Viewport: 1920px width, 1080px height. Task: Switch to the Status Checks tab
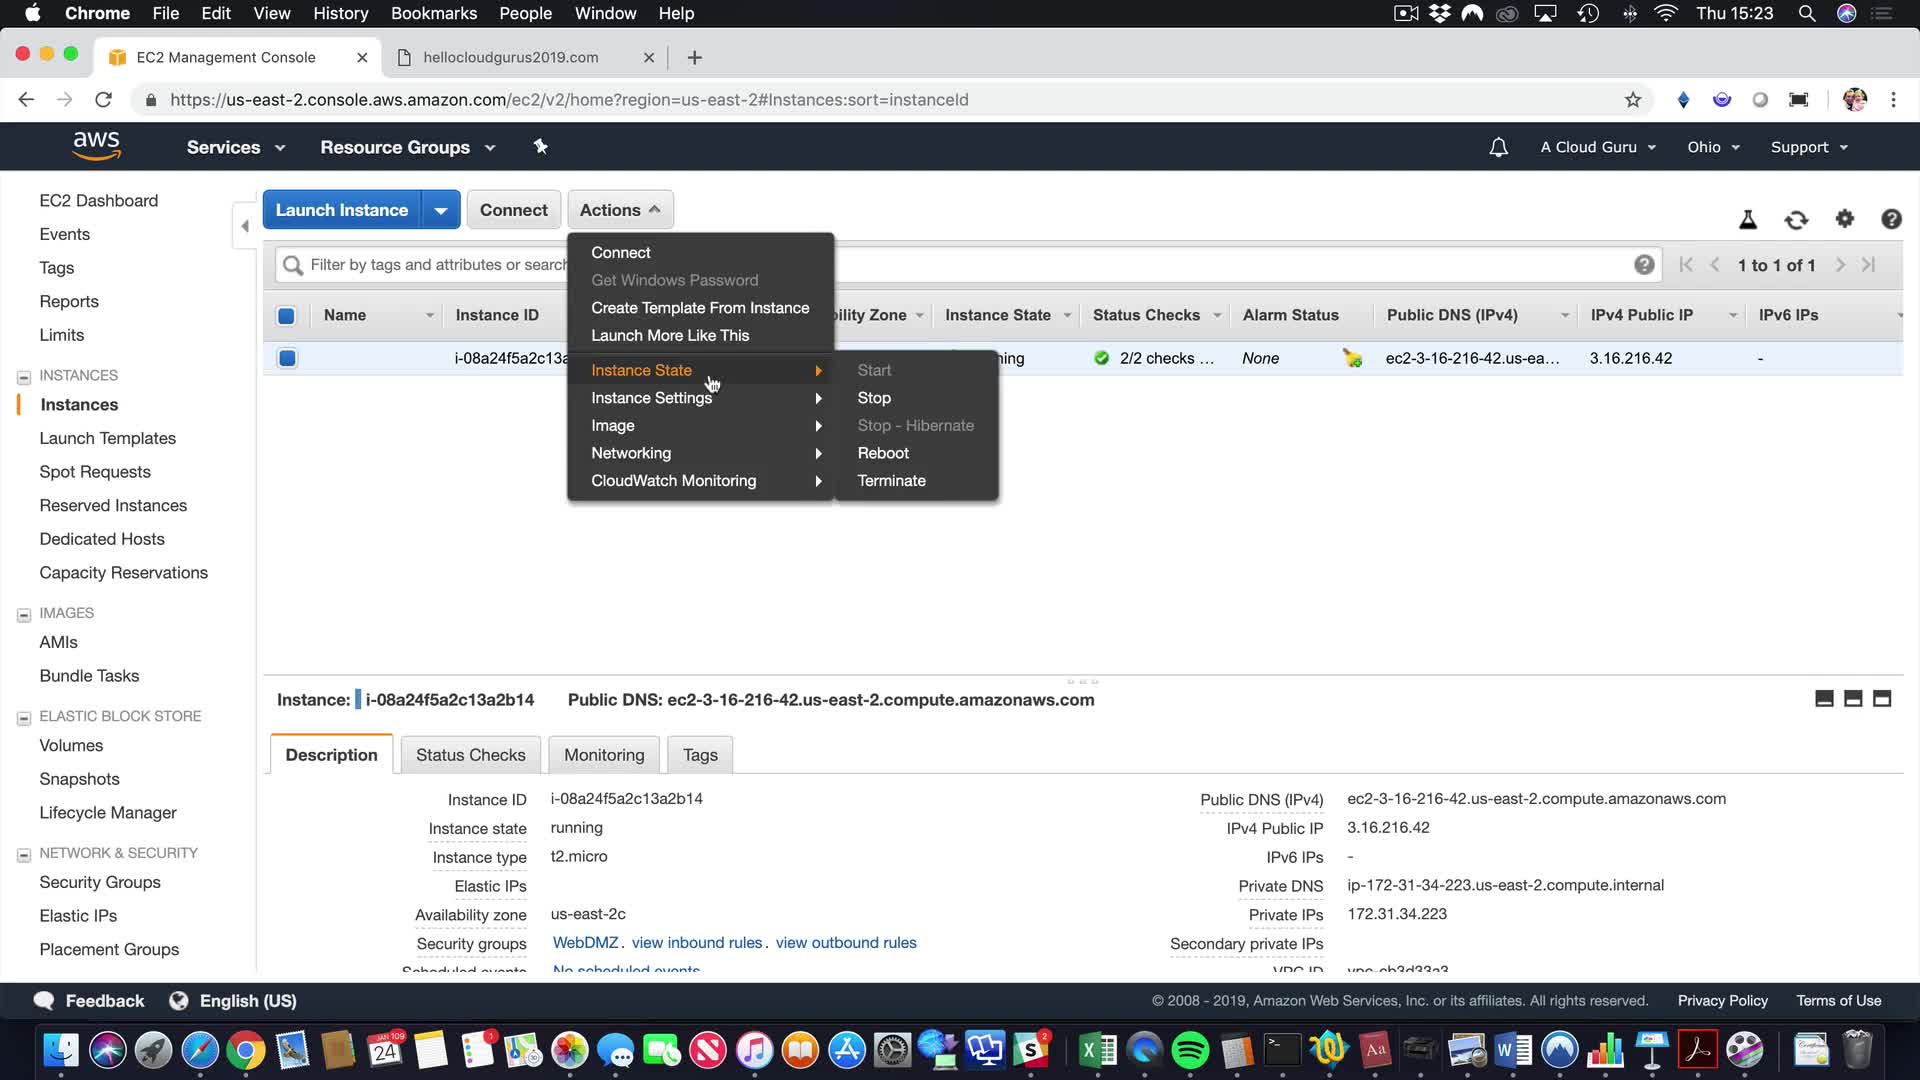(470, 755)
